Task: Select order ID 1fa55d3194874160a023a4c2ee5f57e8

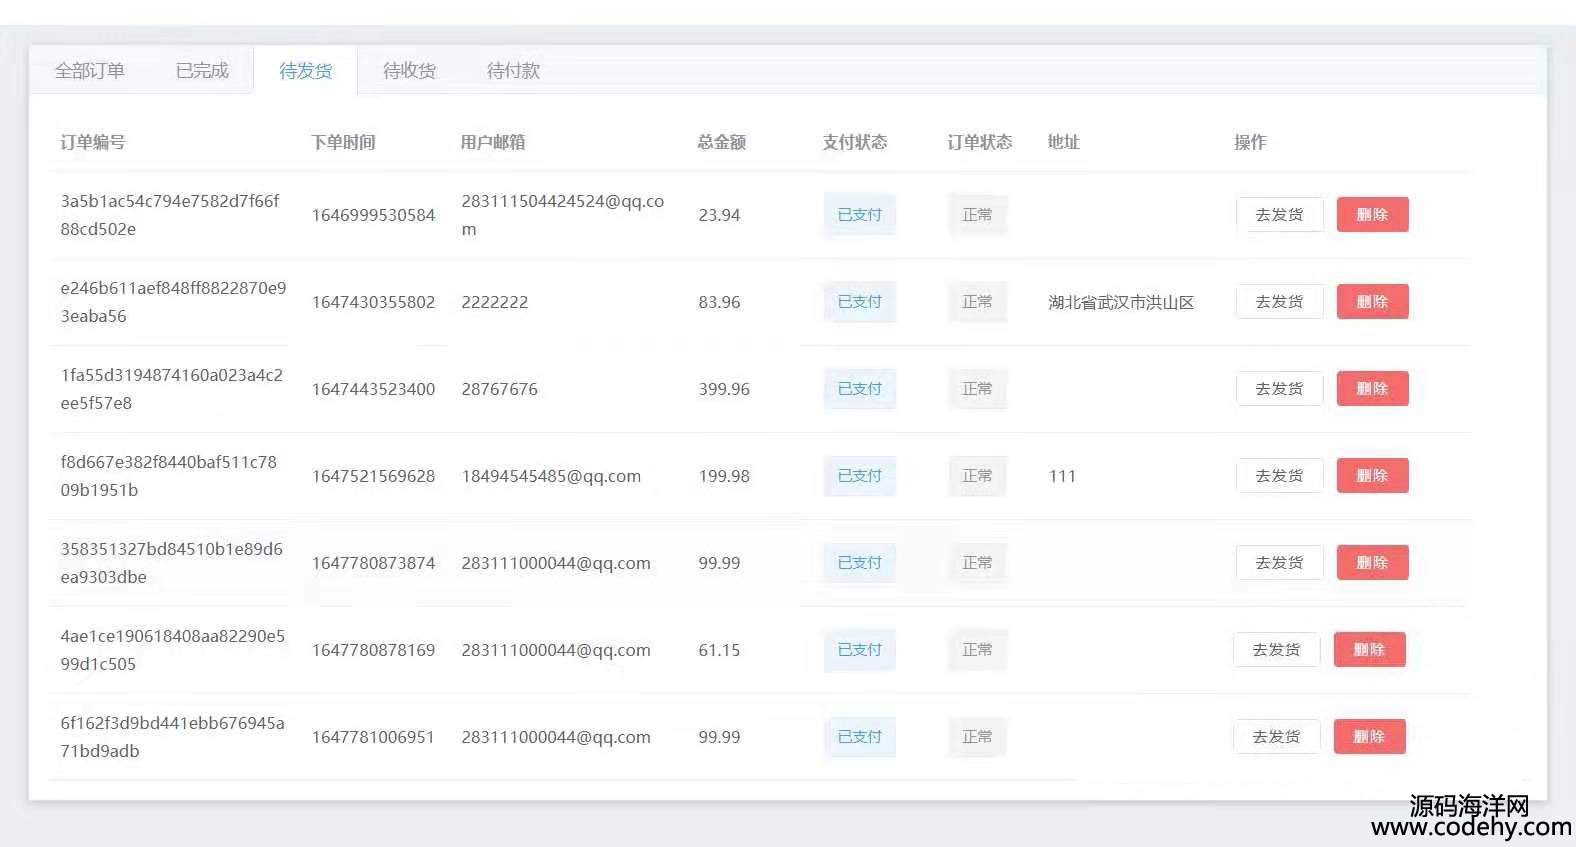Action: 171,389
